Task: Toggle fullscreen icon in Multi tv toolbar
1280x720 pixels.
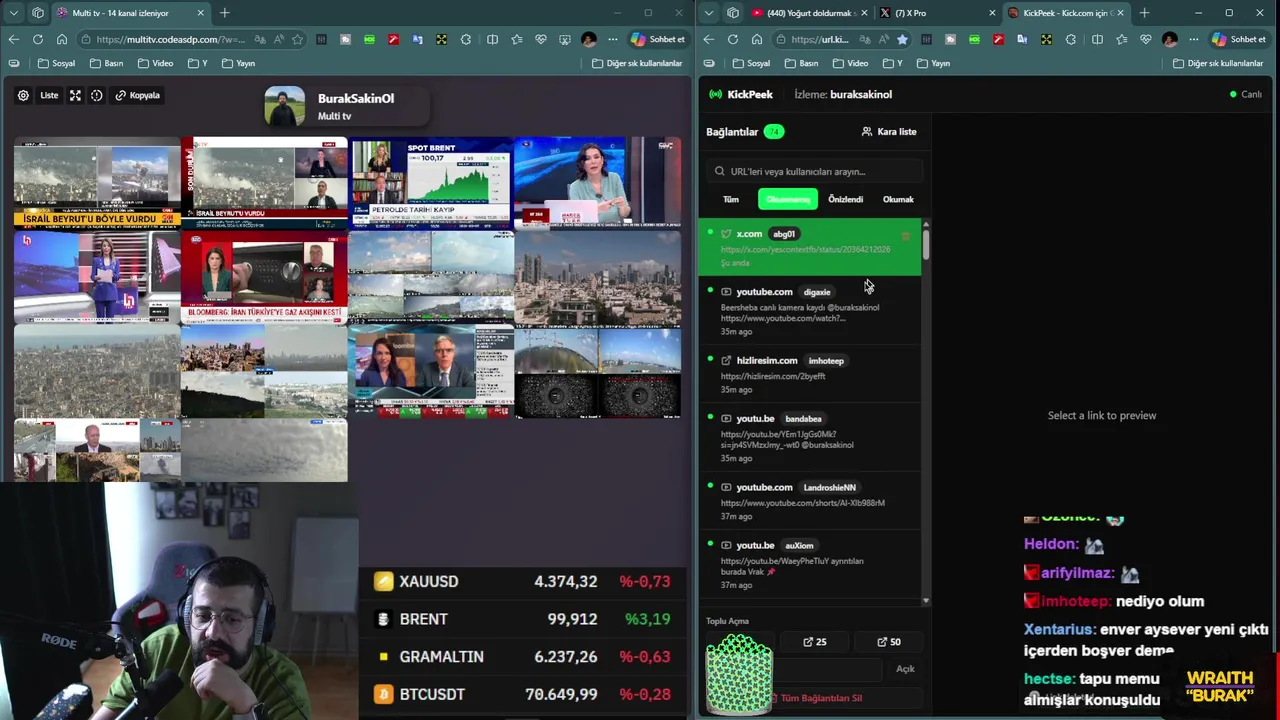Action: point(75,95)
